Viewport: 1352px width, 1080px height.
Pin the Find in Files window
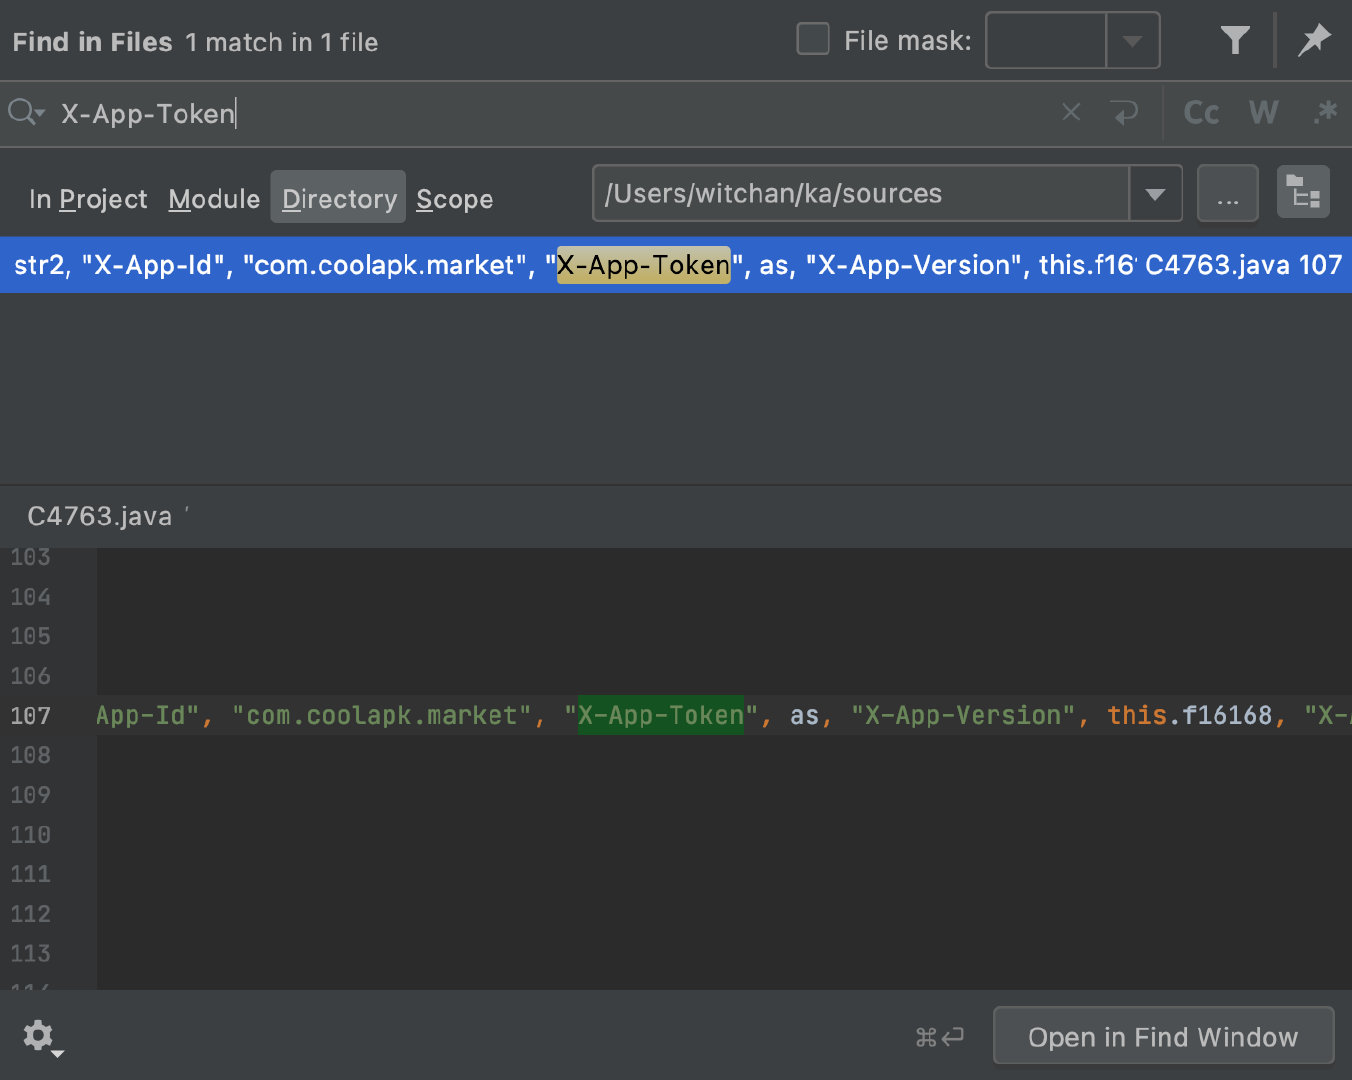[x=1313, y=41]
